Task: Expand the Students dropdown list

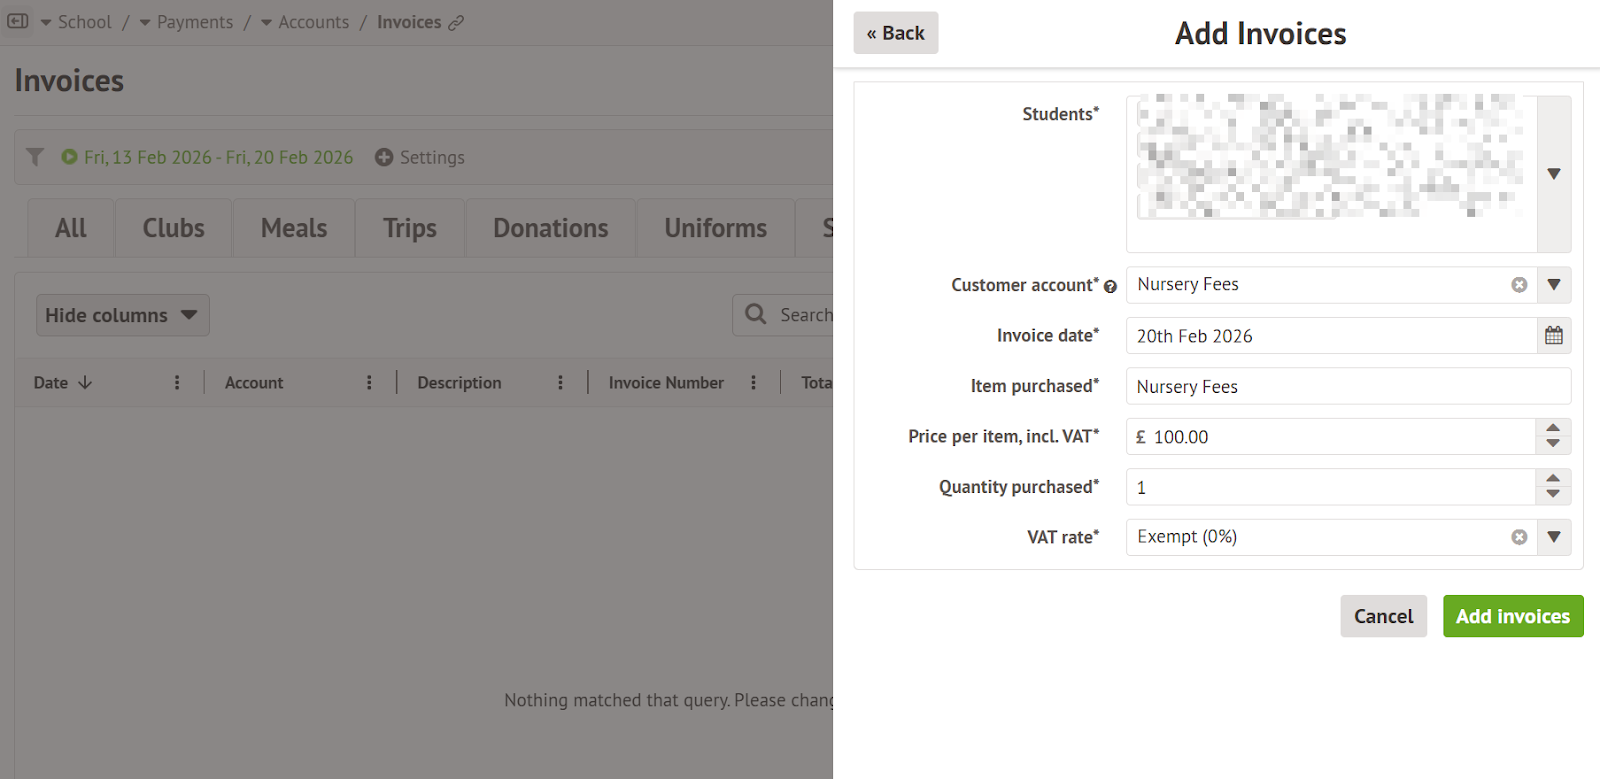Action: click(1553, 174)
